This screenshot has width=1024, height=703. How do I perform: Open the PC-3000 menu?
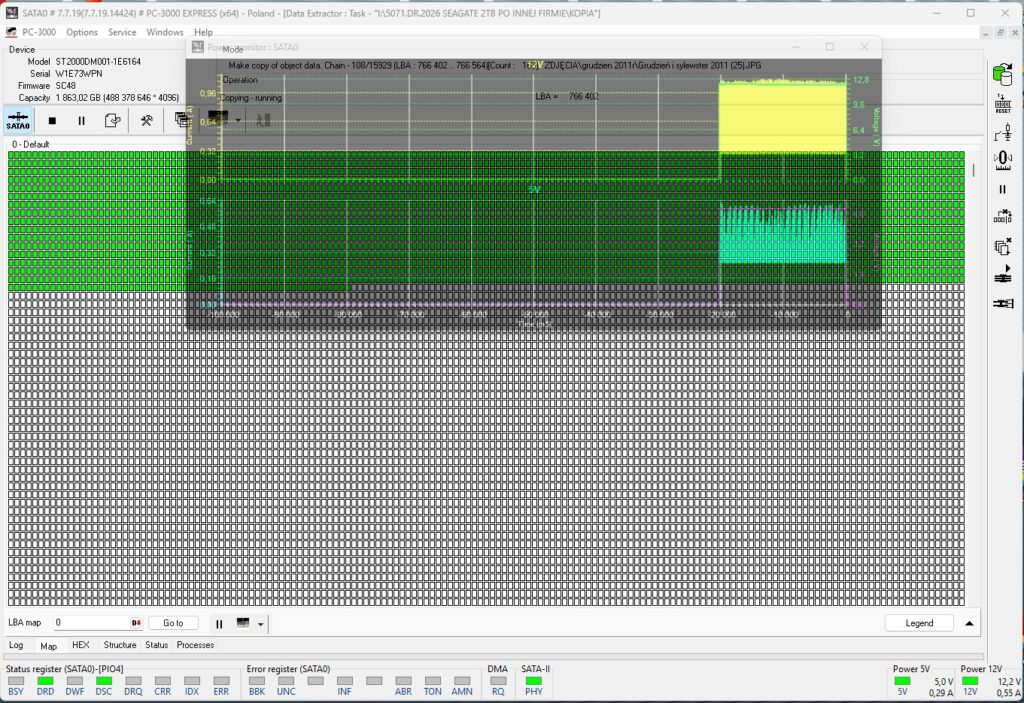pyautogui.click(x=39, y=32)
